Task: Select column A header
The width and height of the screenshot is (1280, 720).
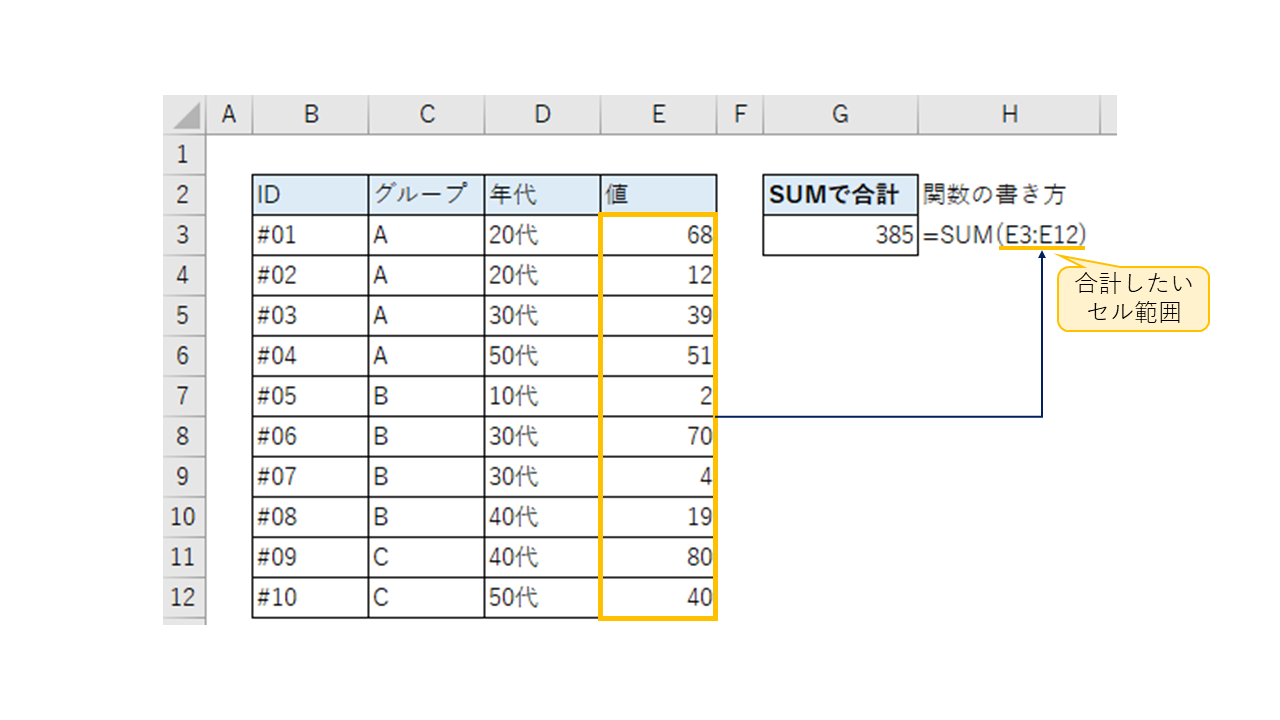Action: [x=229, y=115]
